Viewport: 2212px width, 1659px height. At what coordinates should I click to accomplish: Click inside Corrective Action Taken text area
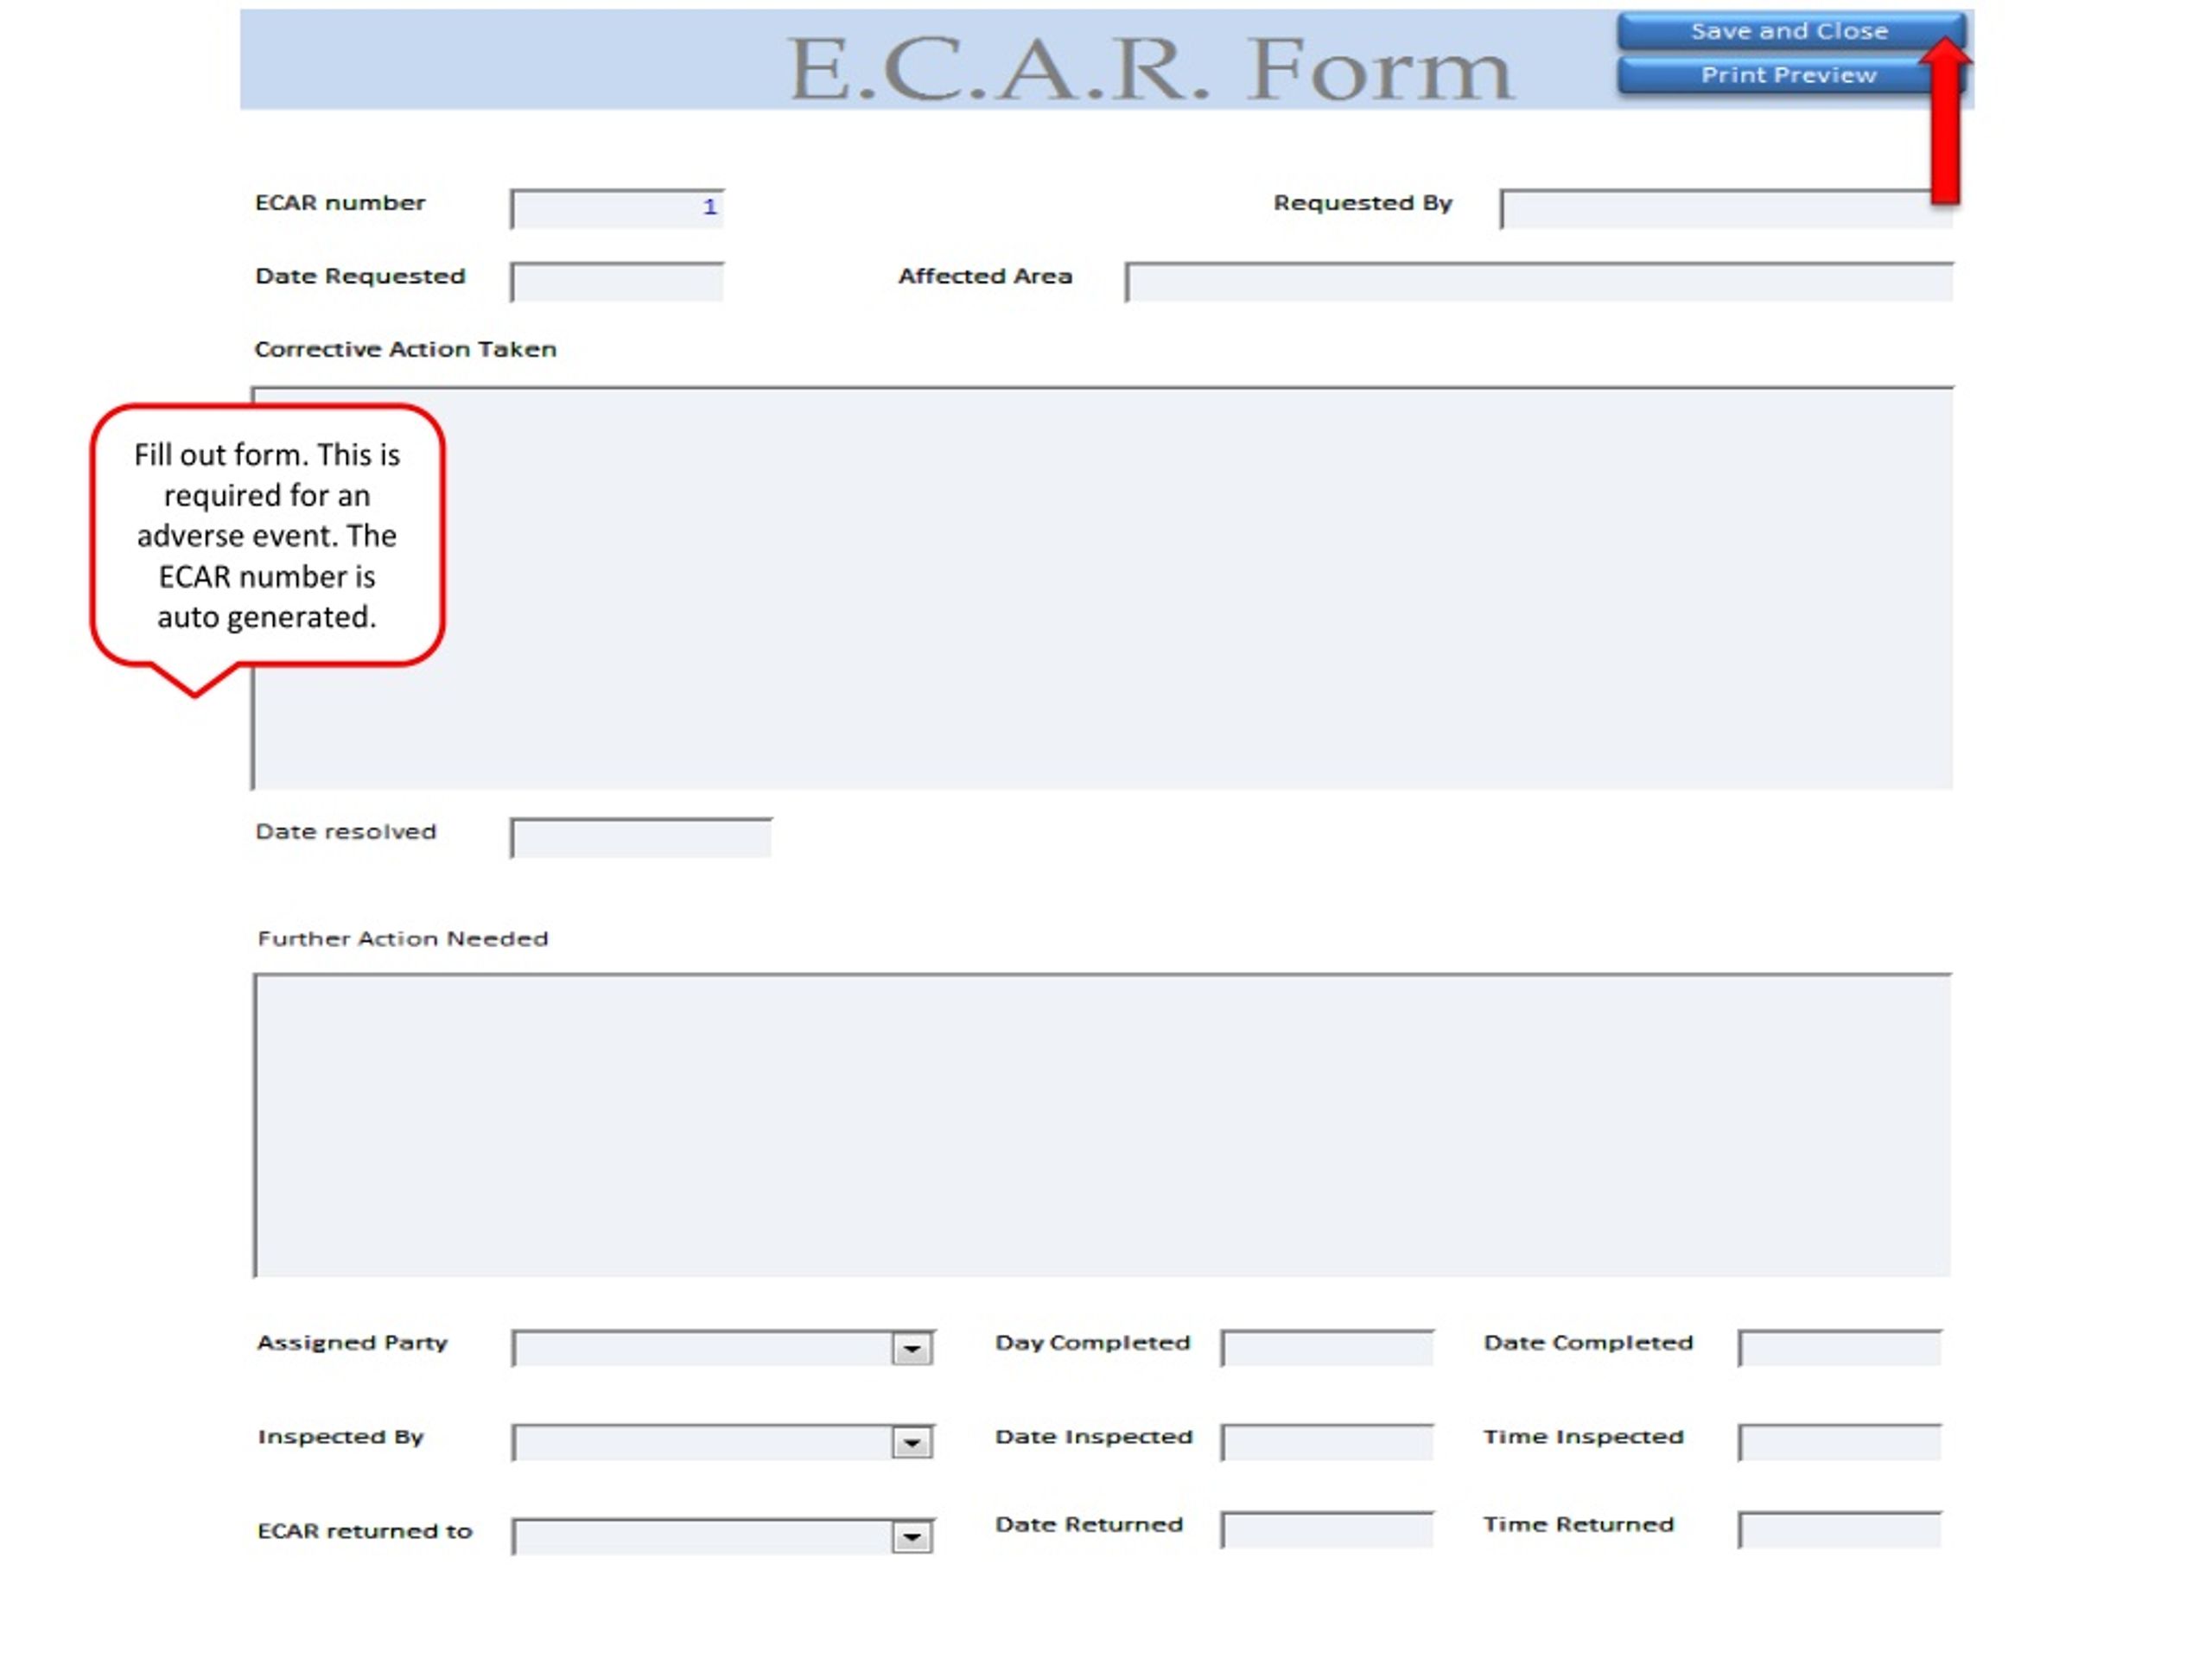[x=1102, y=588]
